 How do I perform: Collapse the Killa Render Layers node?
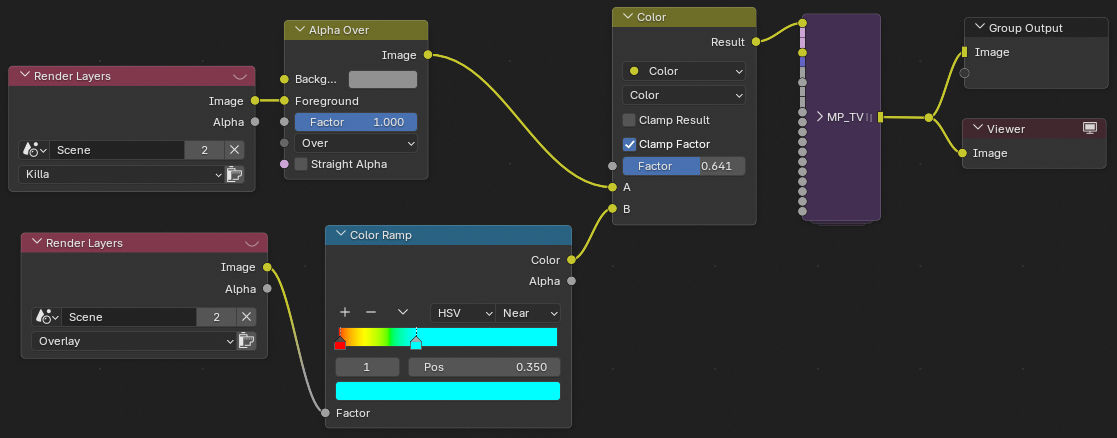coord(25,75)
